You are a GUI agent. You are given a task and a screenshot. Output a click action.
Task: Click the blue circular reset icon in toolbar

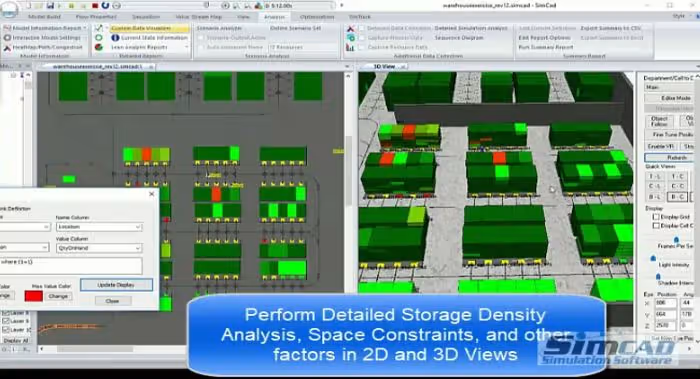pos(105,5)
